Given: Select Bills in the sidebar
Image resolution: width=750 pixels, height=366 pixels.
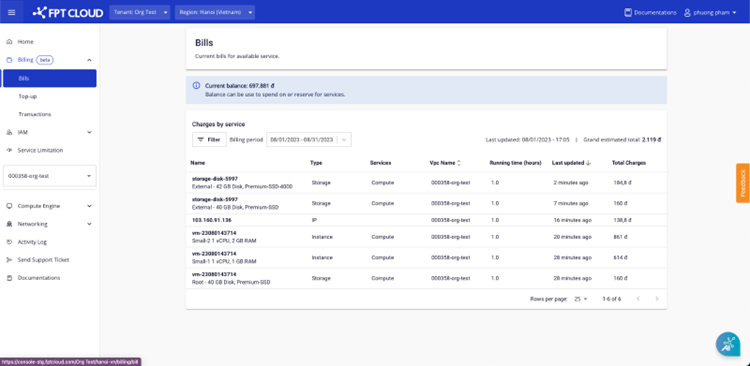Looking at the screenshot, I should (x=50, y=78).
